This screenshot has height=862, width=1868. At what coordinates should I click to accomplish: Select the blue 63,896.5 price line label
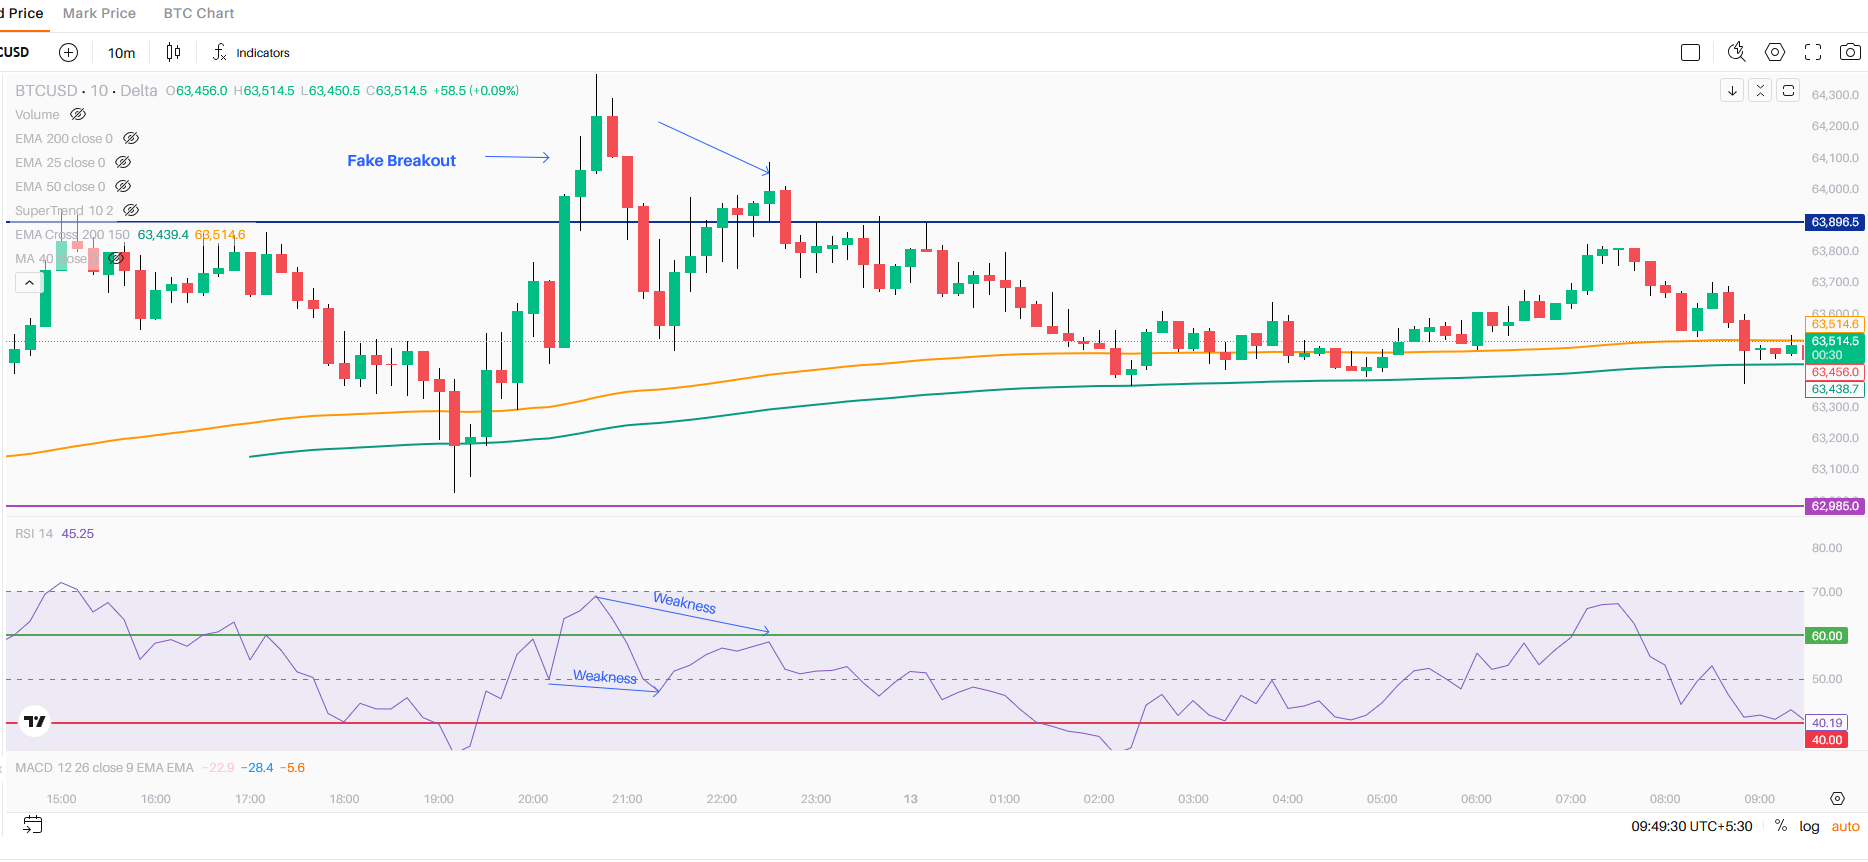[x=1835, y=222]
